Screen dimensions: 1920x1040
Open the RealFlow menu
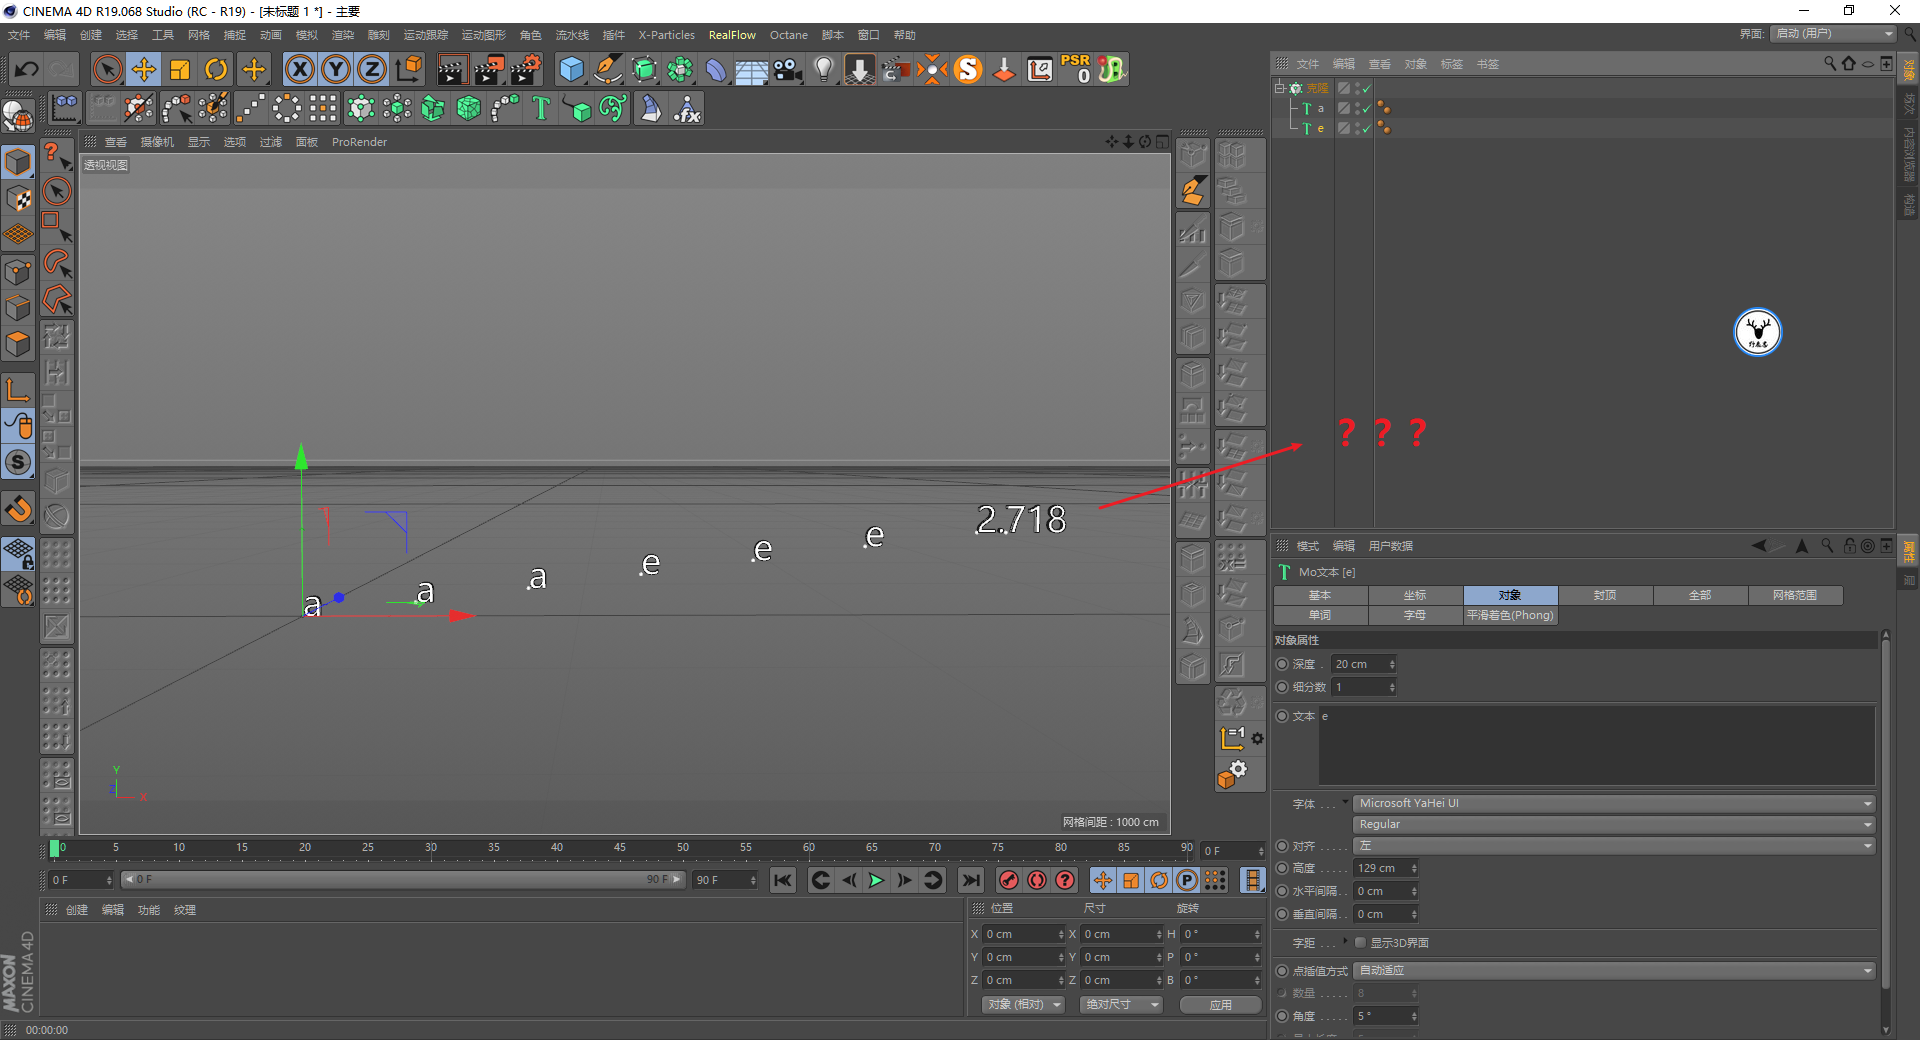[732, 35]
